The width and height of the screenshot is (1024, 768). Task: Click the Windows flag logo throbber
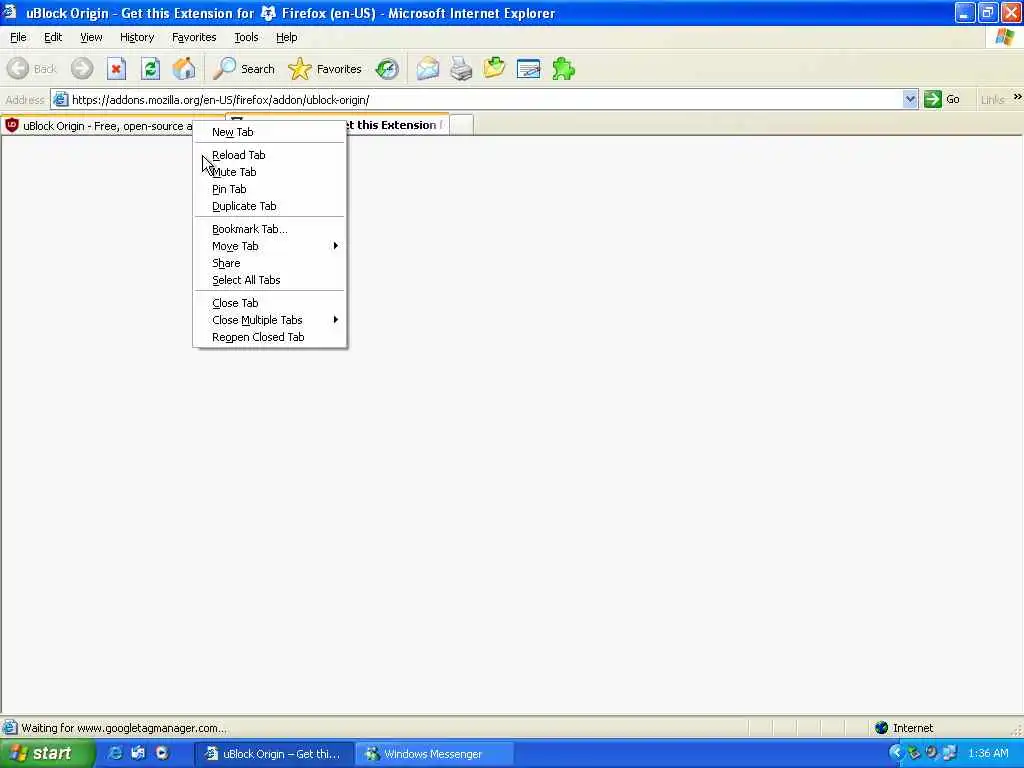(x=1004, y=37)
